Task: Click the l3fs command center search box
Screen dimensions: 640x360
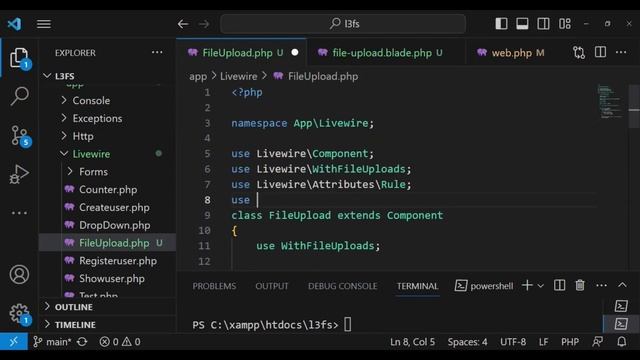Action: click(x=343, y=24)
